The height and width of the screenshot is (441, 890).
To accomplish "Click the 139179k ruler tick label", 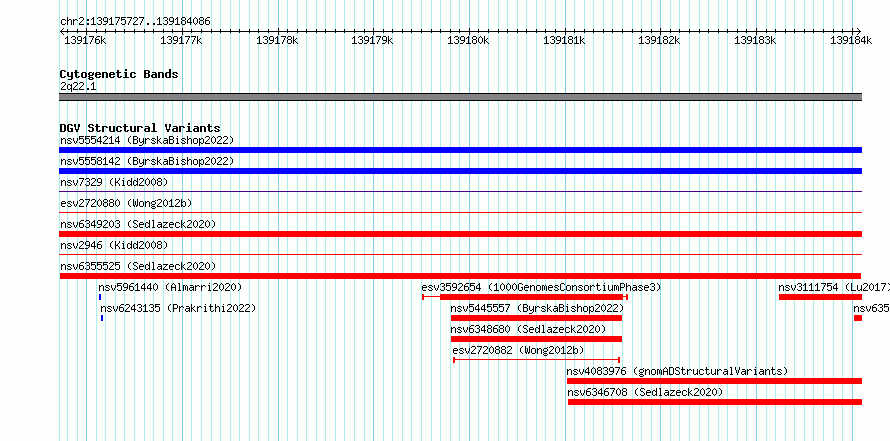I will click(x=372, y=40).
